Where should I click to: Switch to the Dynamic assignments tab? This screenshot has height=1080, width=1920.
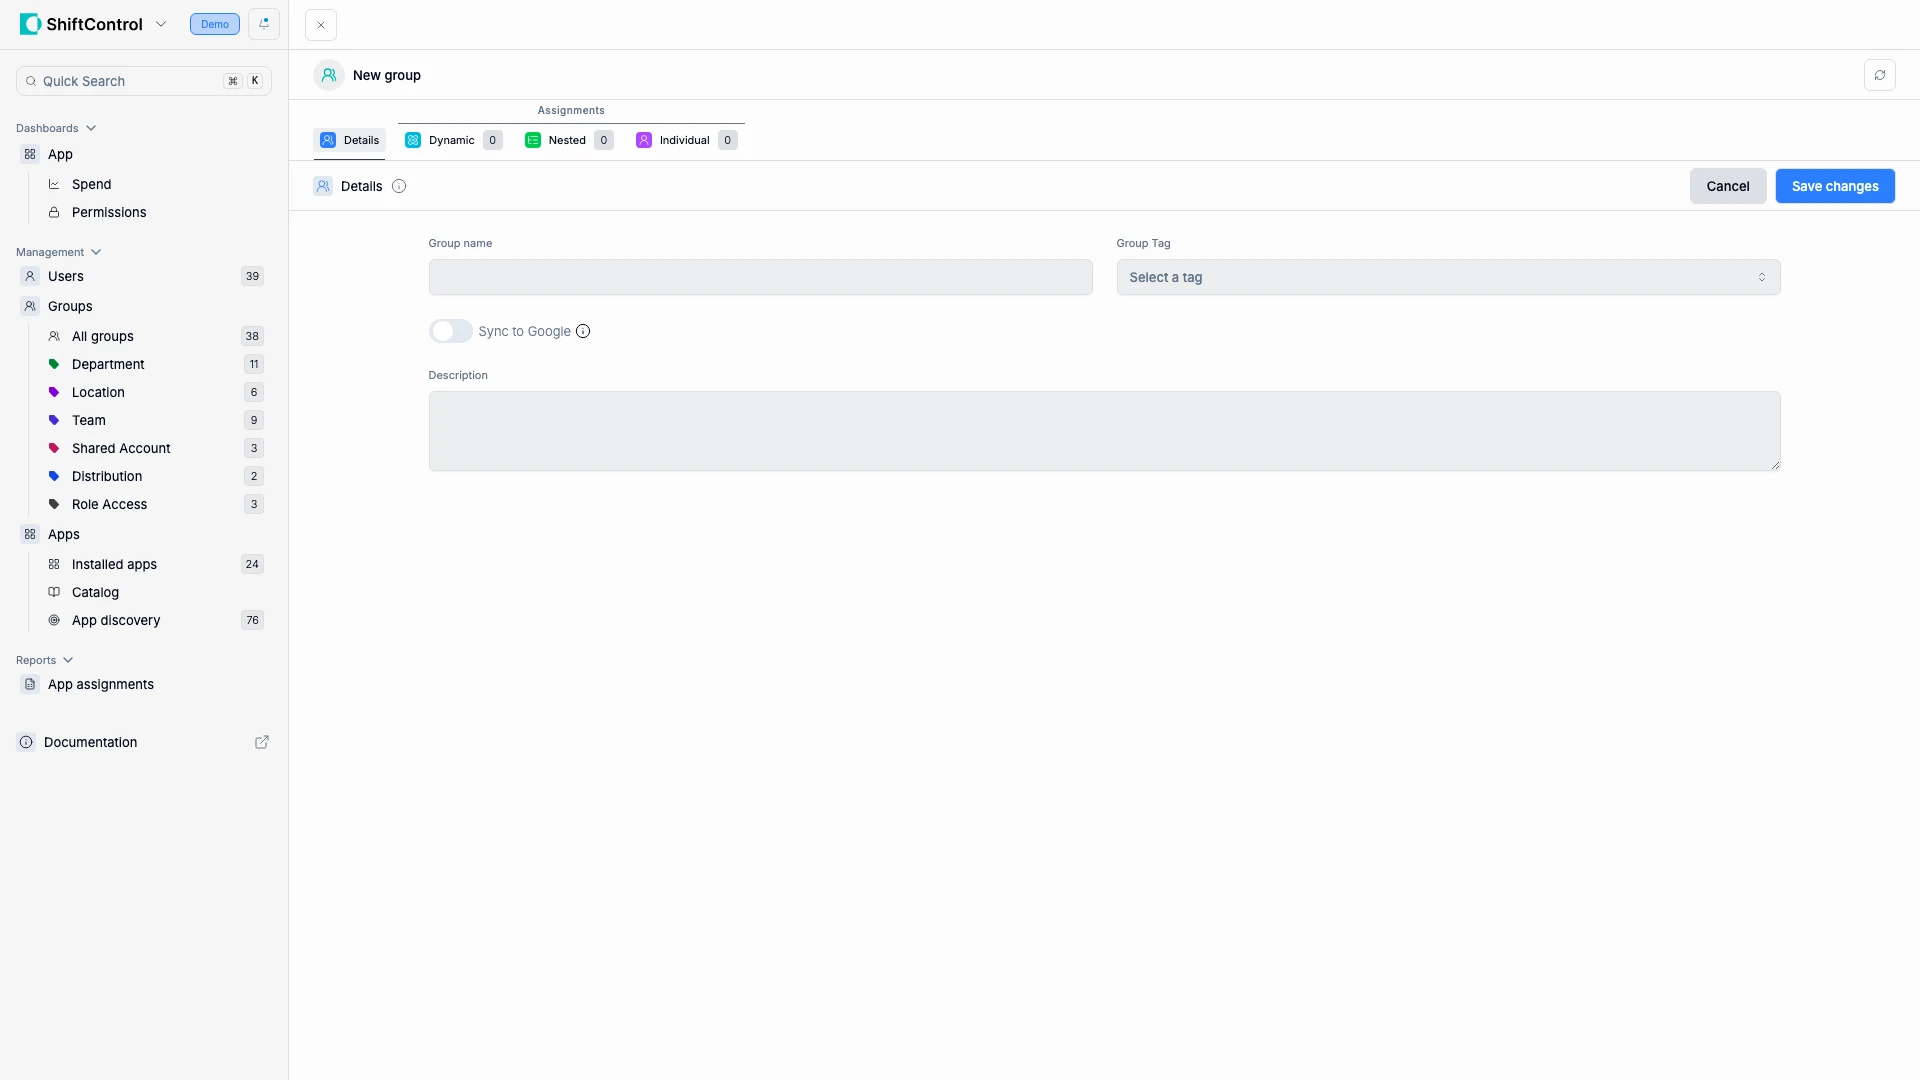452,140
